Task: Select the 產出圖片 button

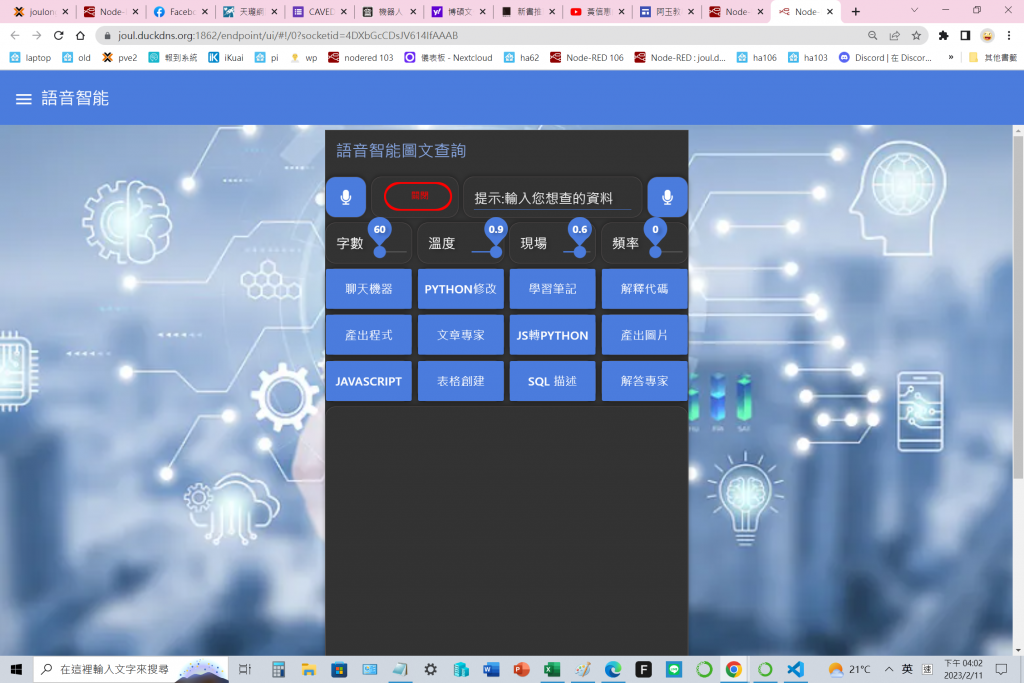Action: point(645,335)
